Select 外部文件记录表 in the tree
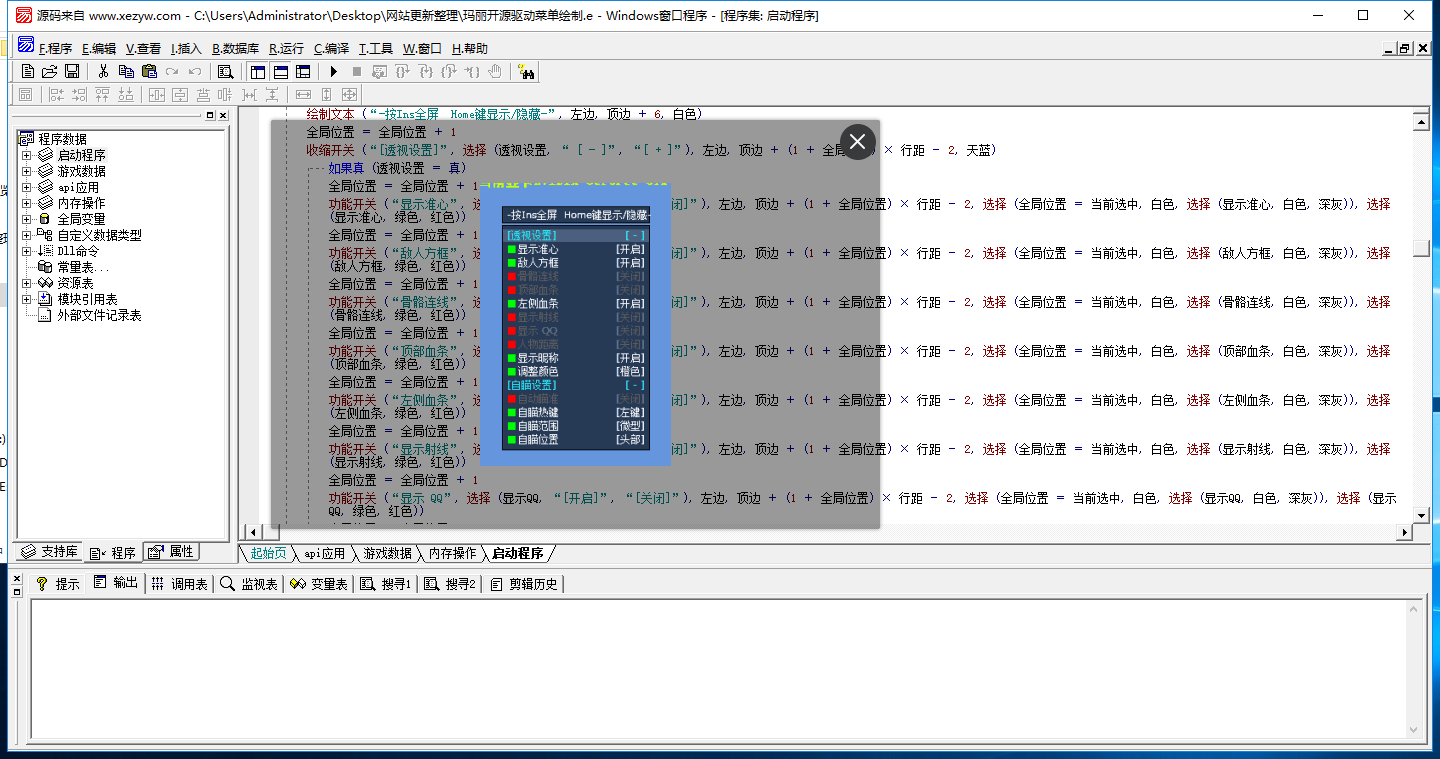Image resolution: width=1440 pixels, height=759 pixels. coord(99,315)
